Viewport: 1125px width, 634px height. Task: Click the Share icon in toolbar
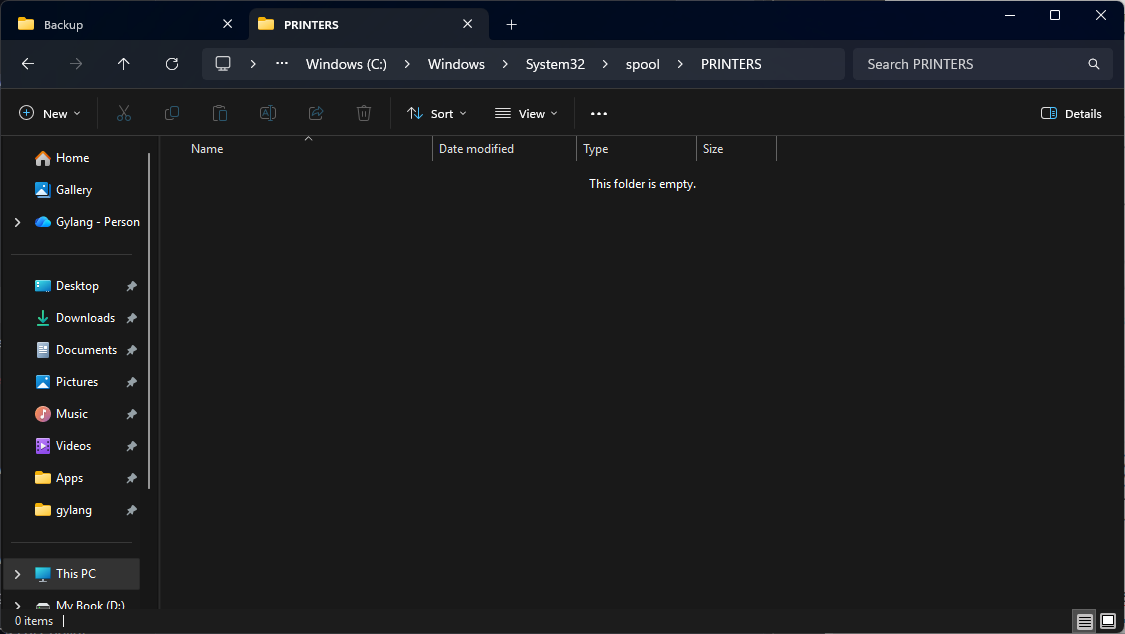pyautogui.click(x=316, y=114)
